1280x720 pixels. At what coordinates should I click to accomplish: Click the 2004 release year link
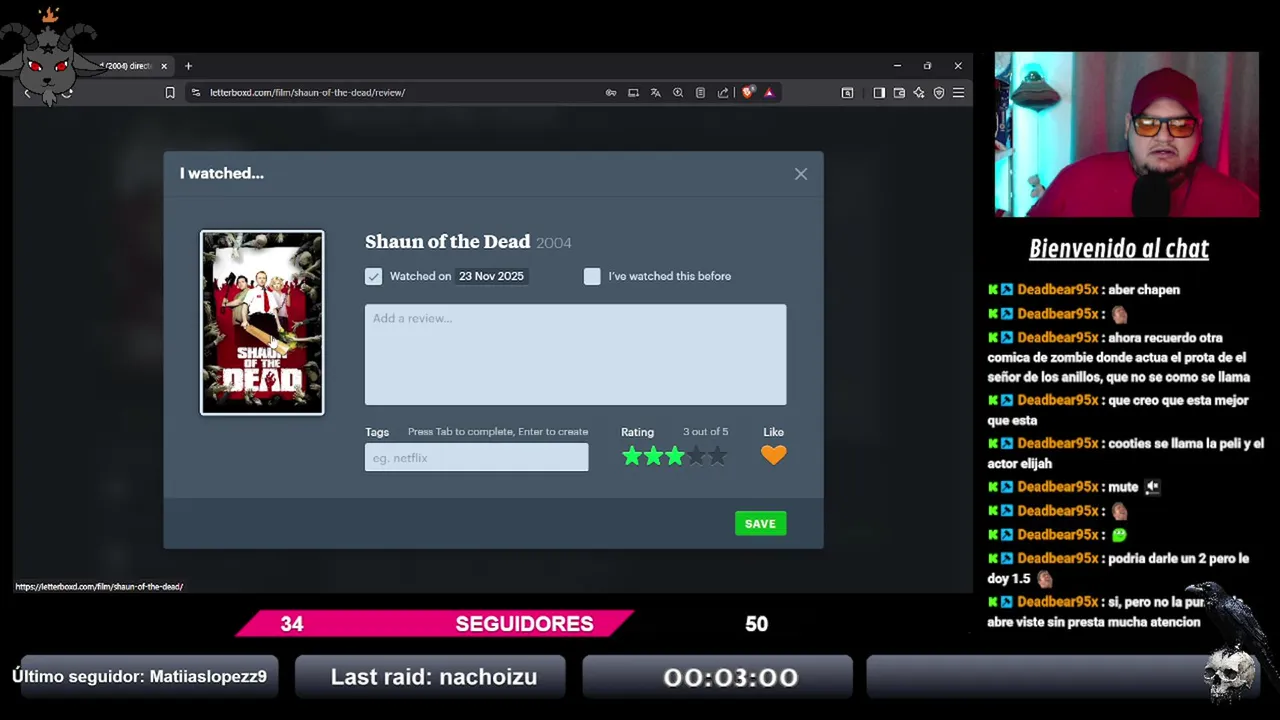[x=553, y=243]
